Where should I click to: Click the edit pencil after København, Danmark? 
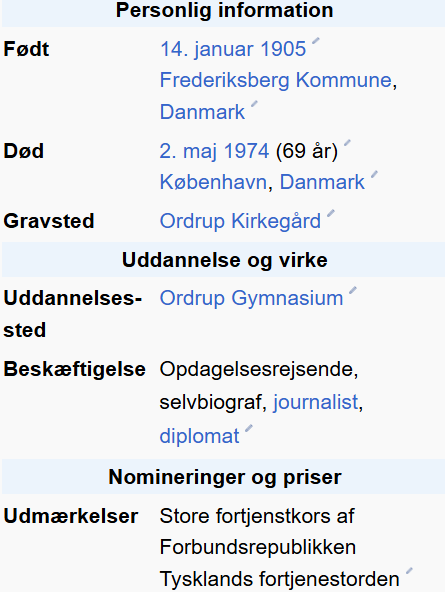coord(374,174)
